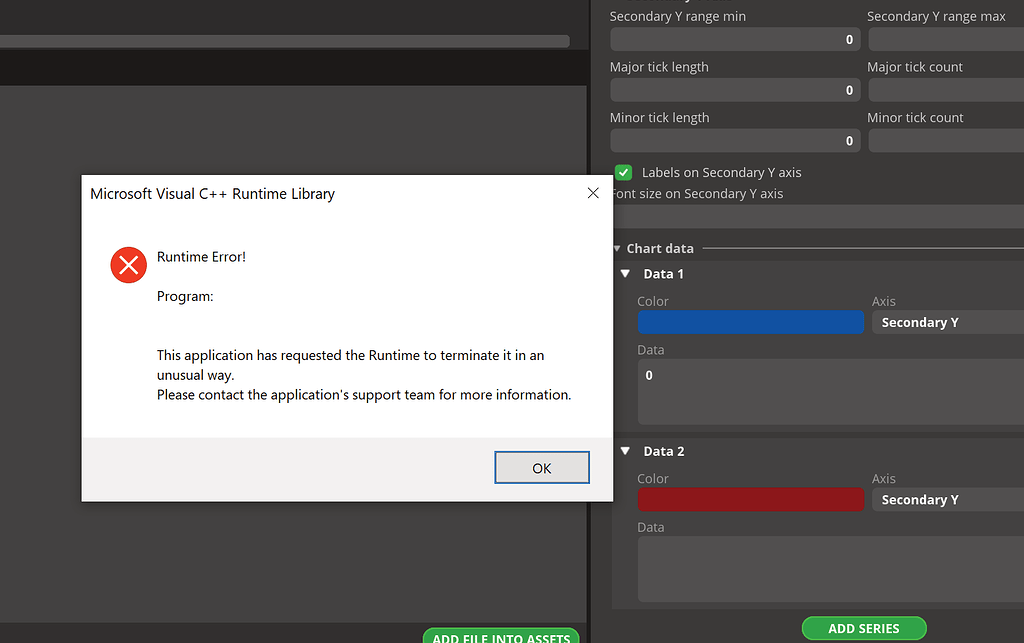This screenshot has height=643, width=1024.
Task: Click the 'Chart data' section heading
Action: pos(660,249)
